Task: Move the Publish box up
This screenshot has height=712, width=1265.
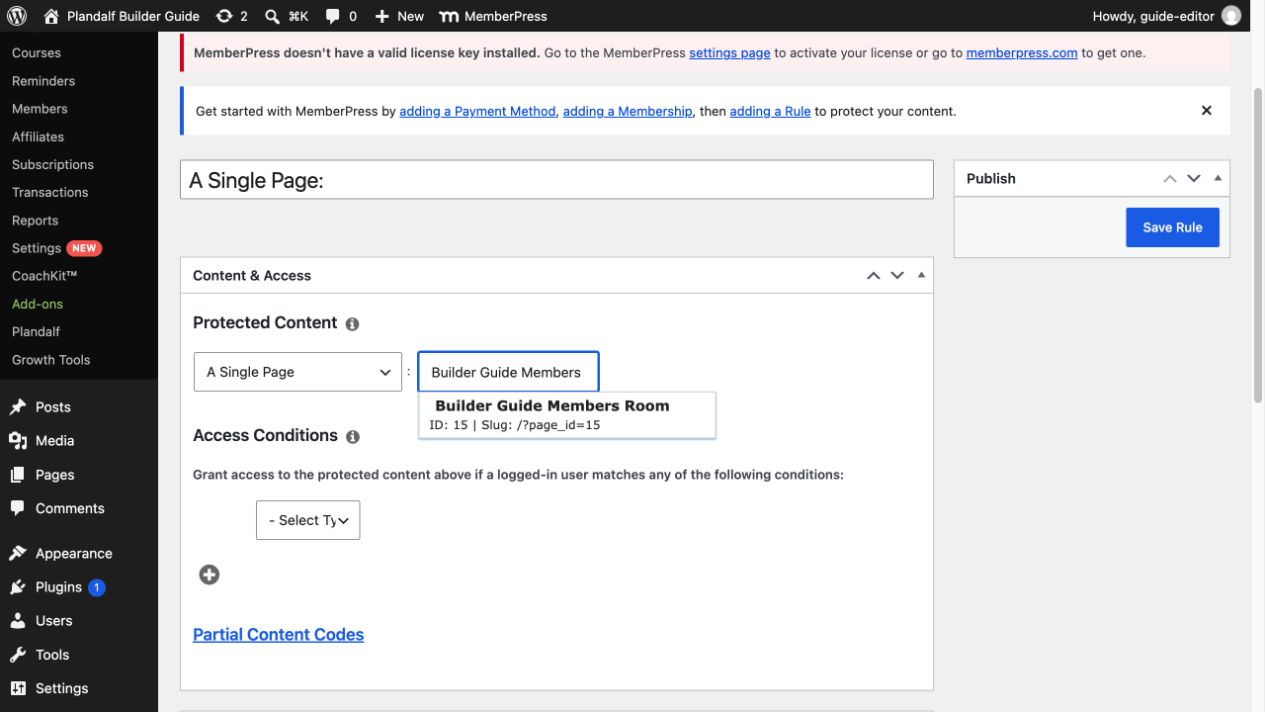Action: click(1170, 178)
